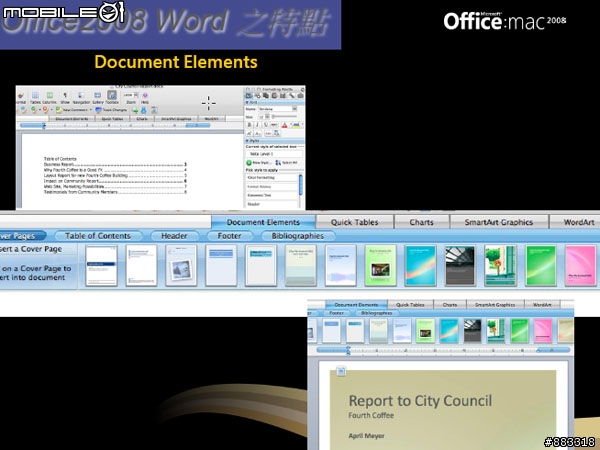
Task: Pick pink cover thumbnail in bottom-right window
Action: pos(543,331)
